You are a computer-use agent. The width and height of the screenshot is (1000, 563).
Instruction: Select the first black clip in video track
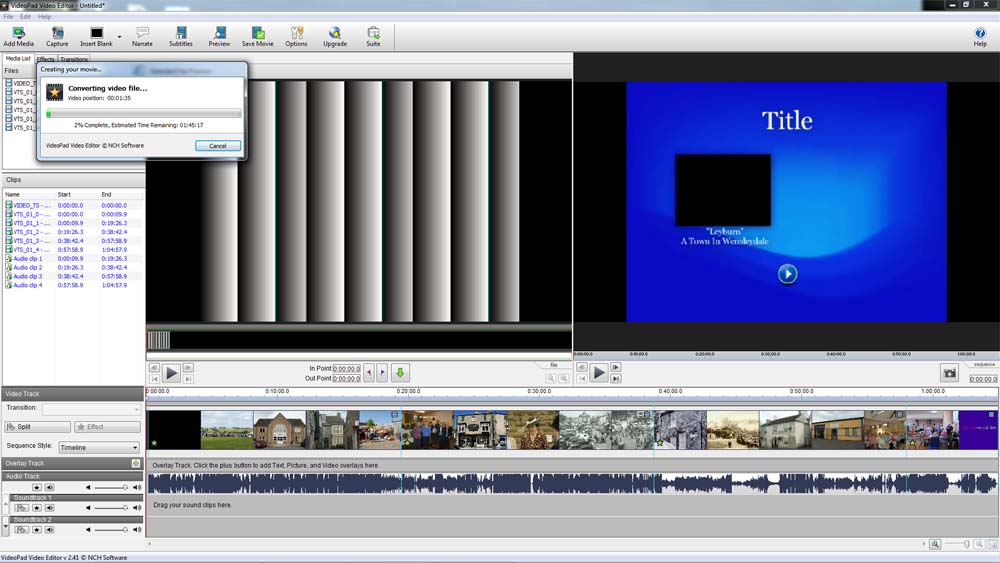point(173,430)
